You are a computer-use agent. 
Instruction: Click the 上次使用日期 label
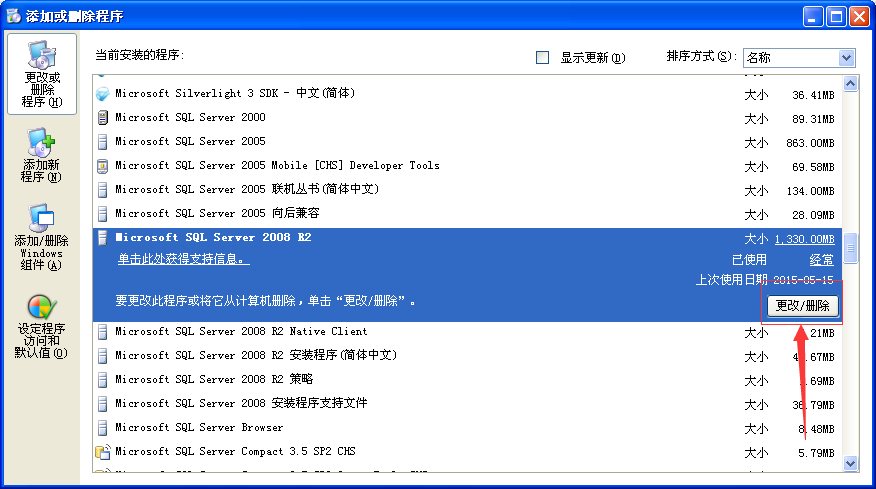tap(731, 280)
